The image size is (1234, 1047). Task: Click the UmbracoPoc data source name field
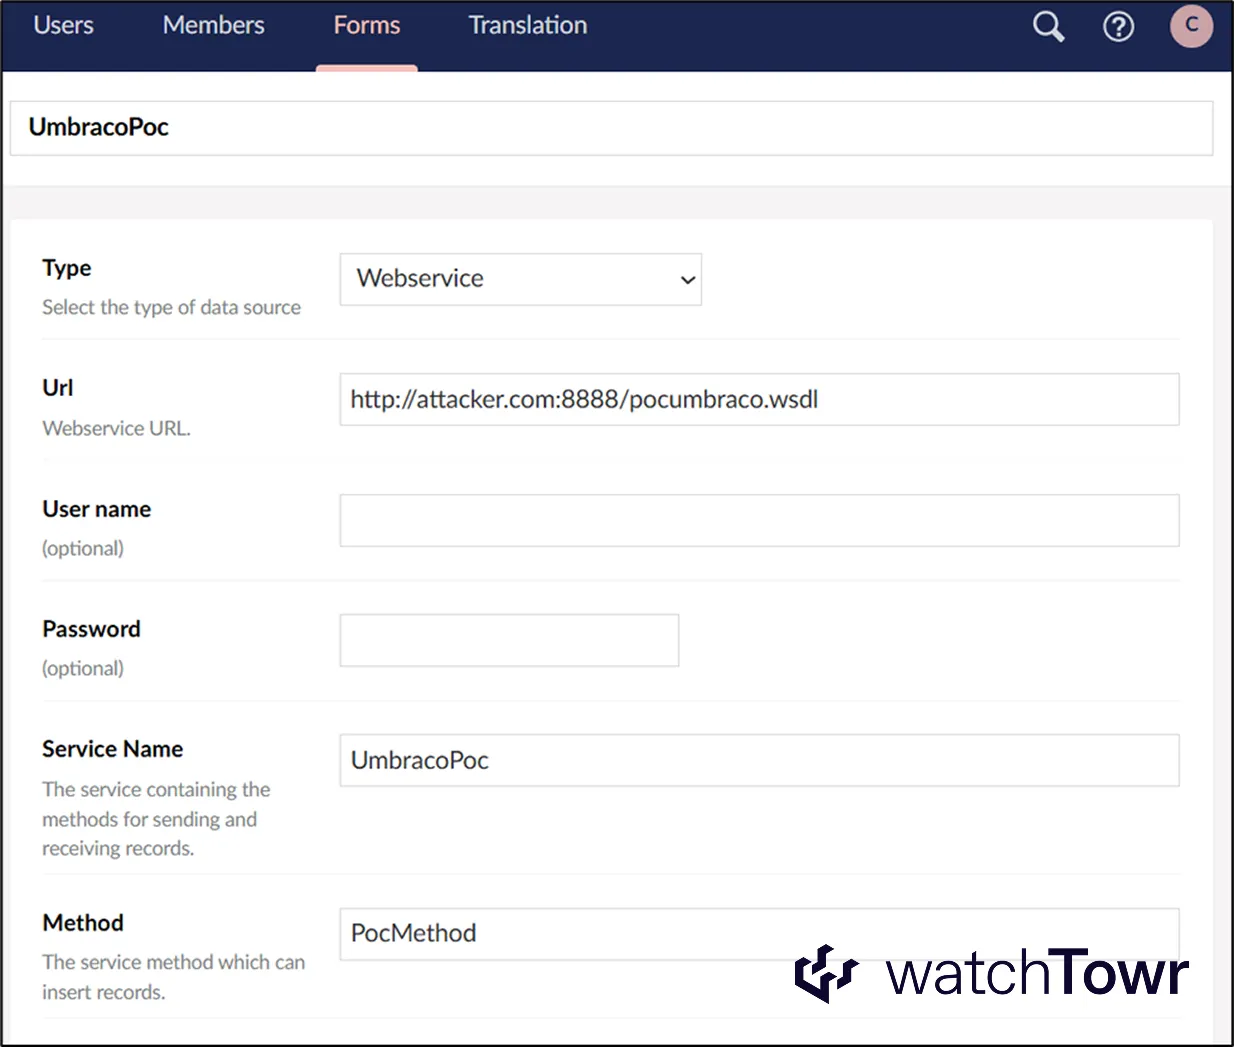coord(610,128)
